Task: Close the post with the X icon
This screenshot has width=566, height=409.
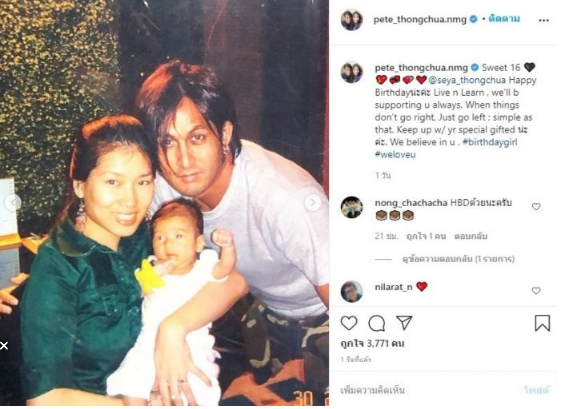Action: click(x=4, y=346)
